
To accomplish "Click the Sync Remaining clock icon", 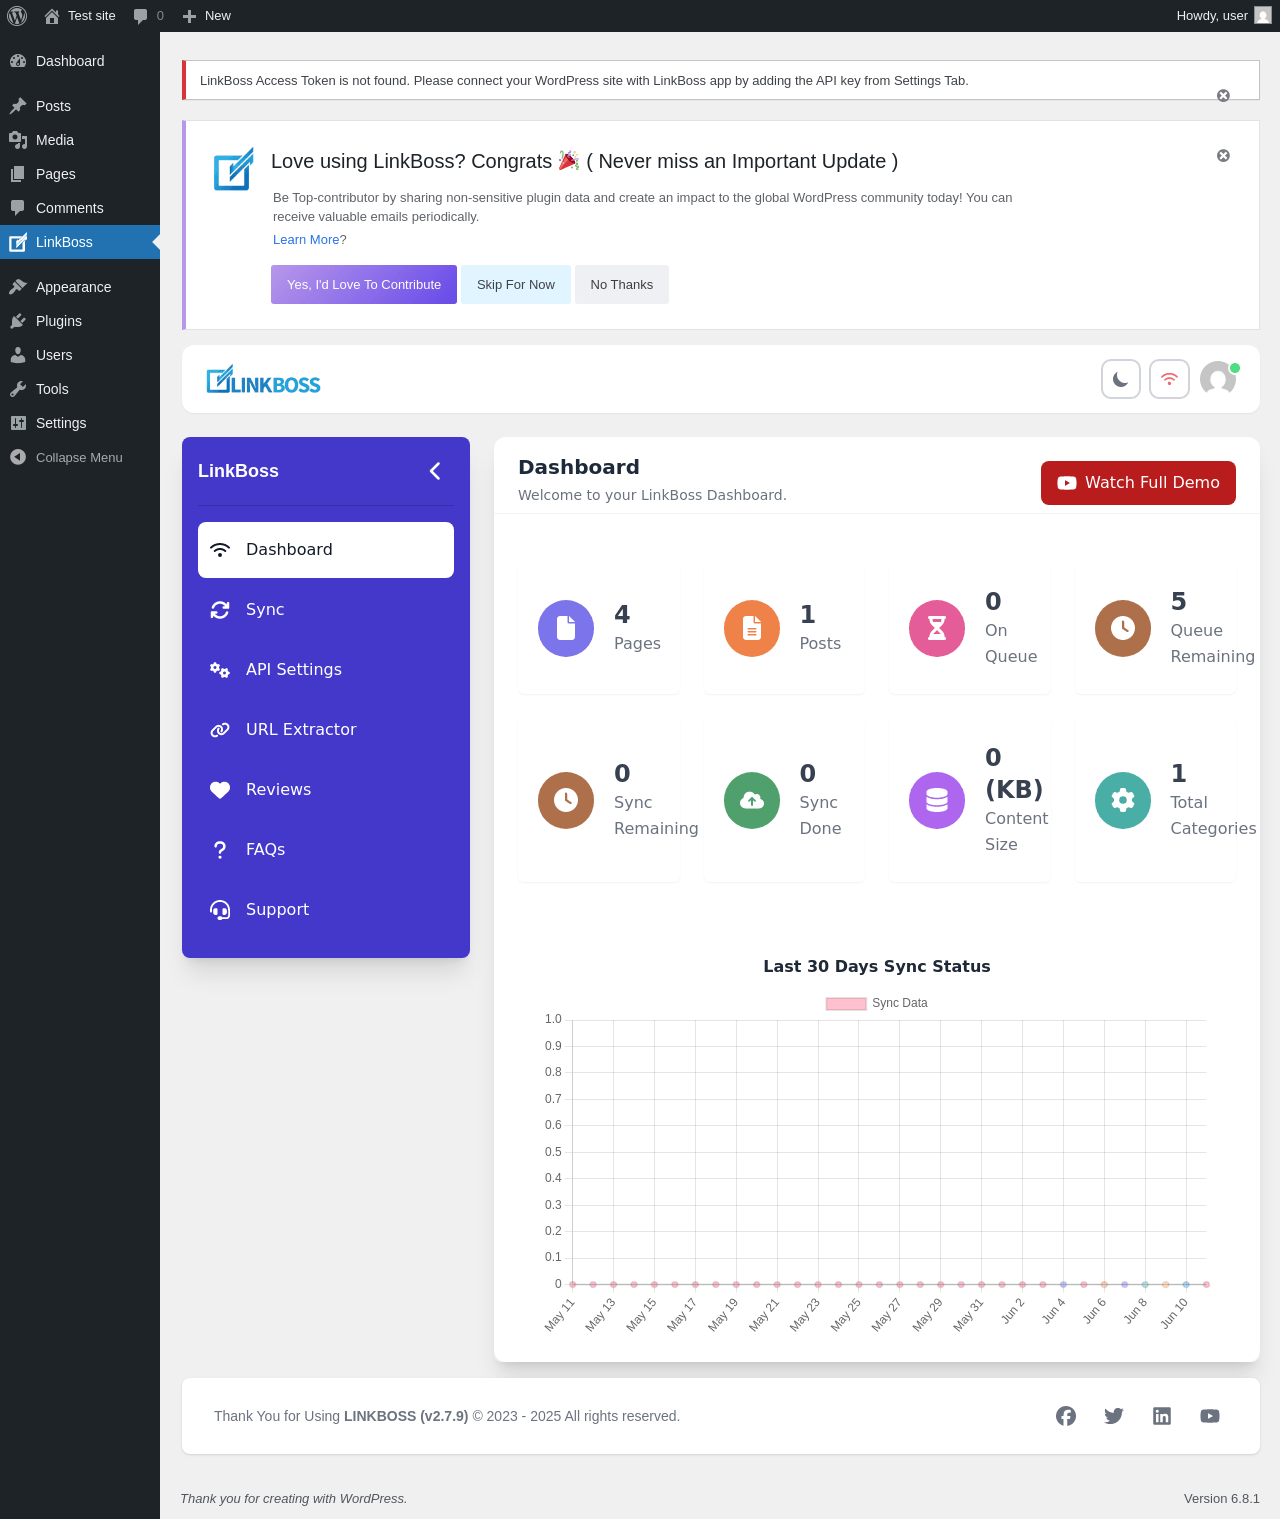I will click(x=566, y=801).
